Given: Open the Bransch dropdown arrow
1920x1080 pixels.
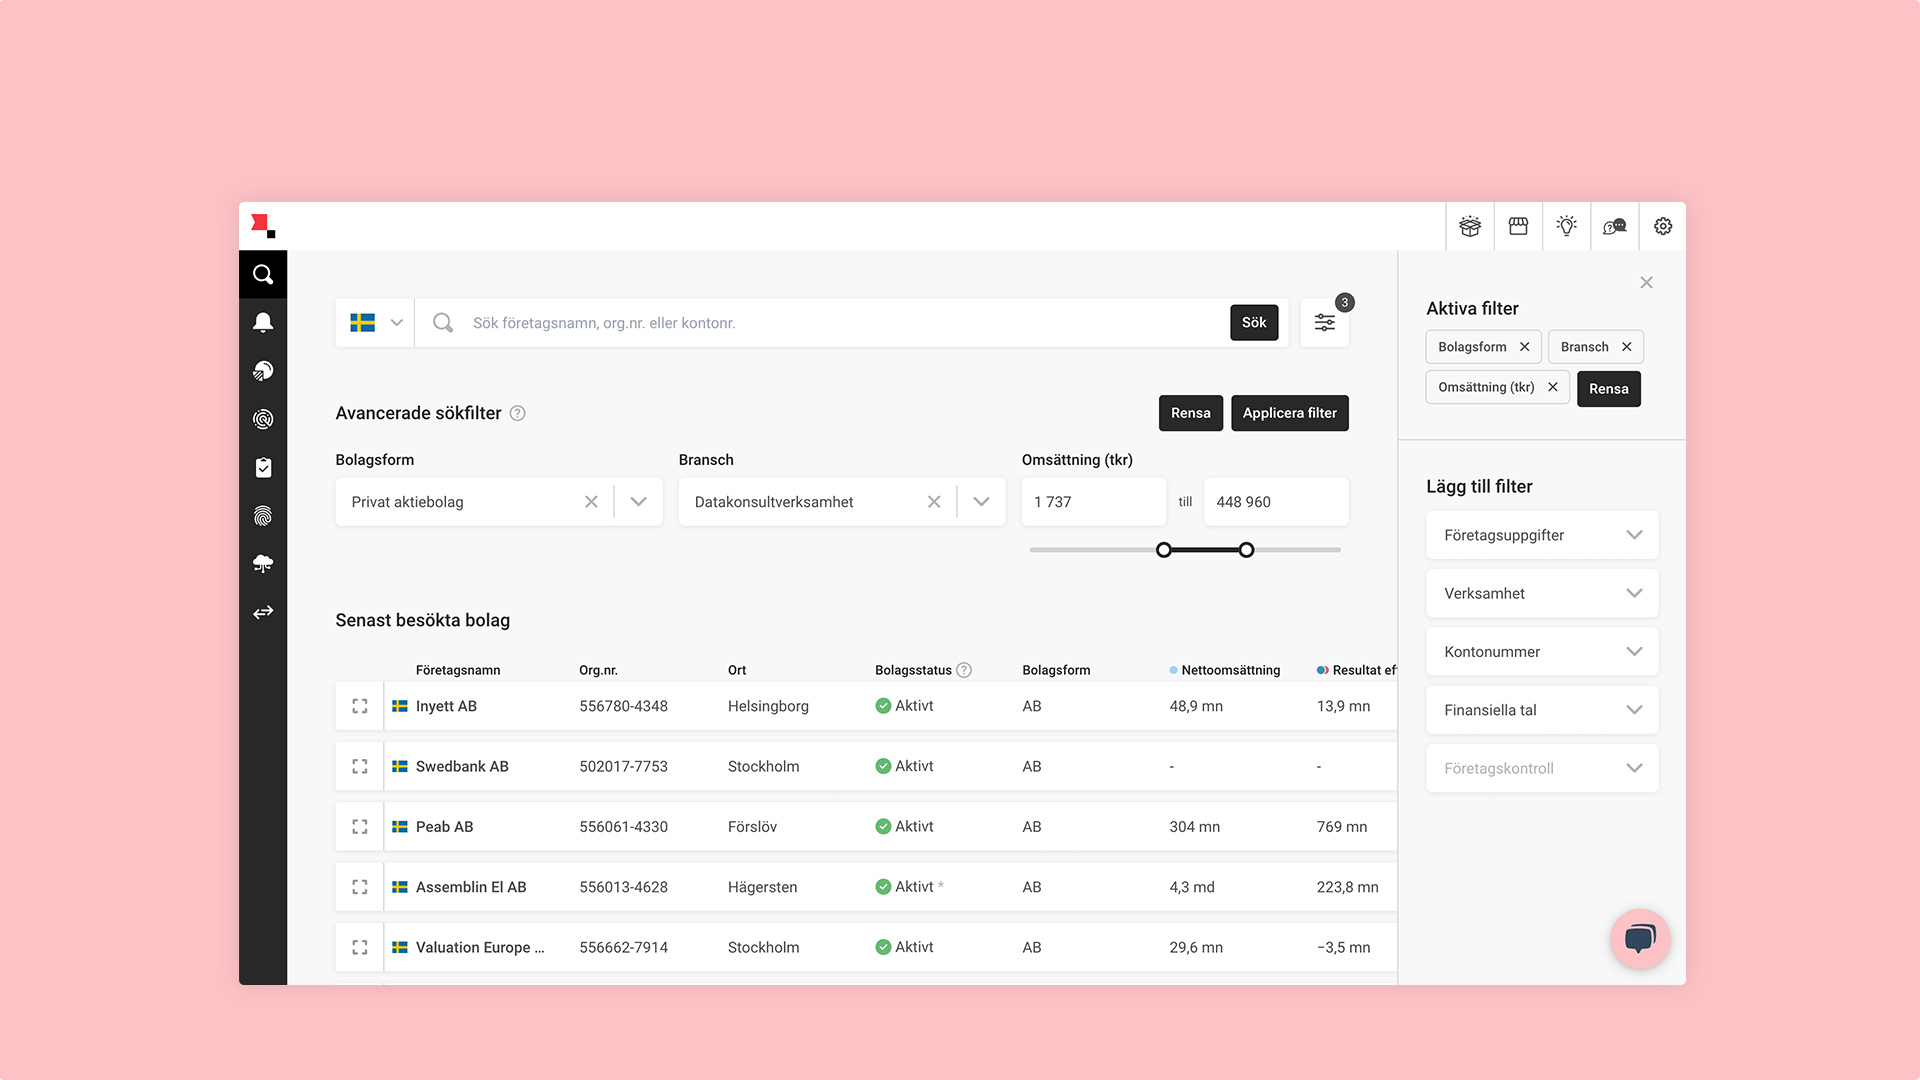Looking at the screenshot, I should pyautogui.click(x=981, y=502).
